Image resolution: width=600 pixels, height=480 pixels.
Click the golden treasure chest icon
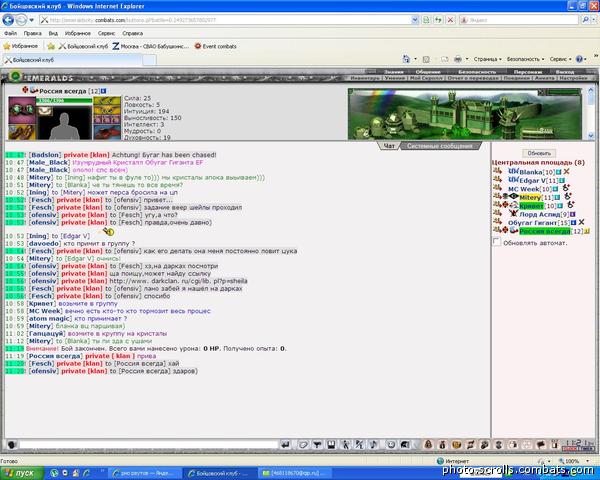(x=457, y=444)
